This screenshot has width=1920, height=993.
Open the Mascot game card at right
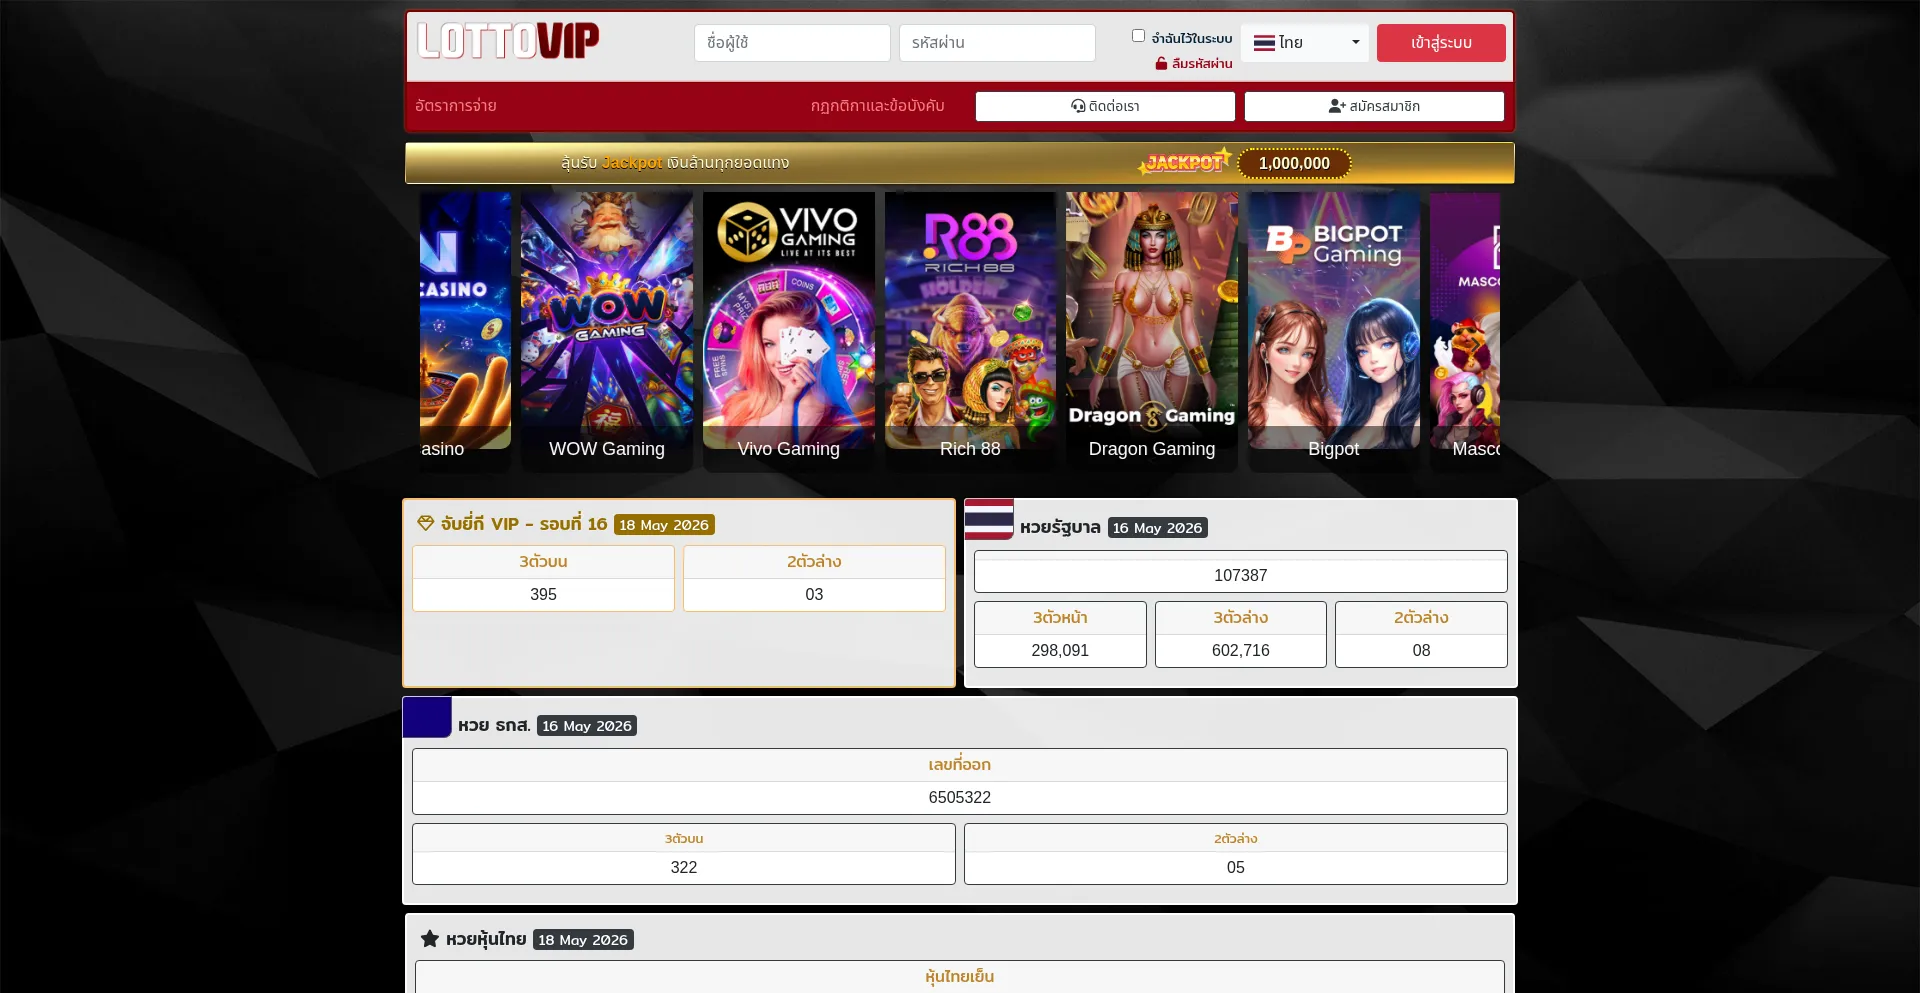click(1465, 331)
